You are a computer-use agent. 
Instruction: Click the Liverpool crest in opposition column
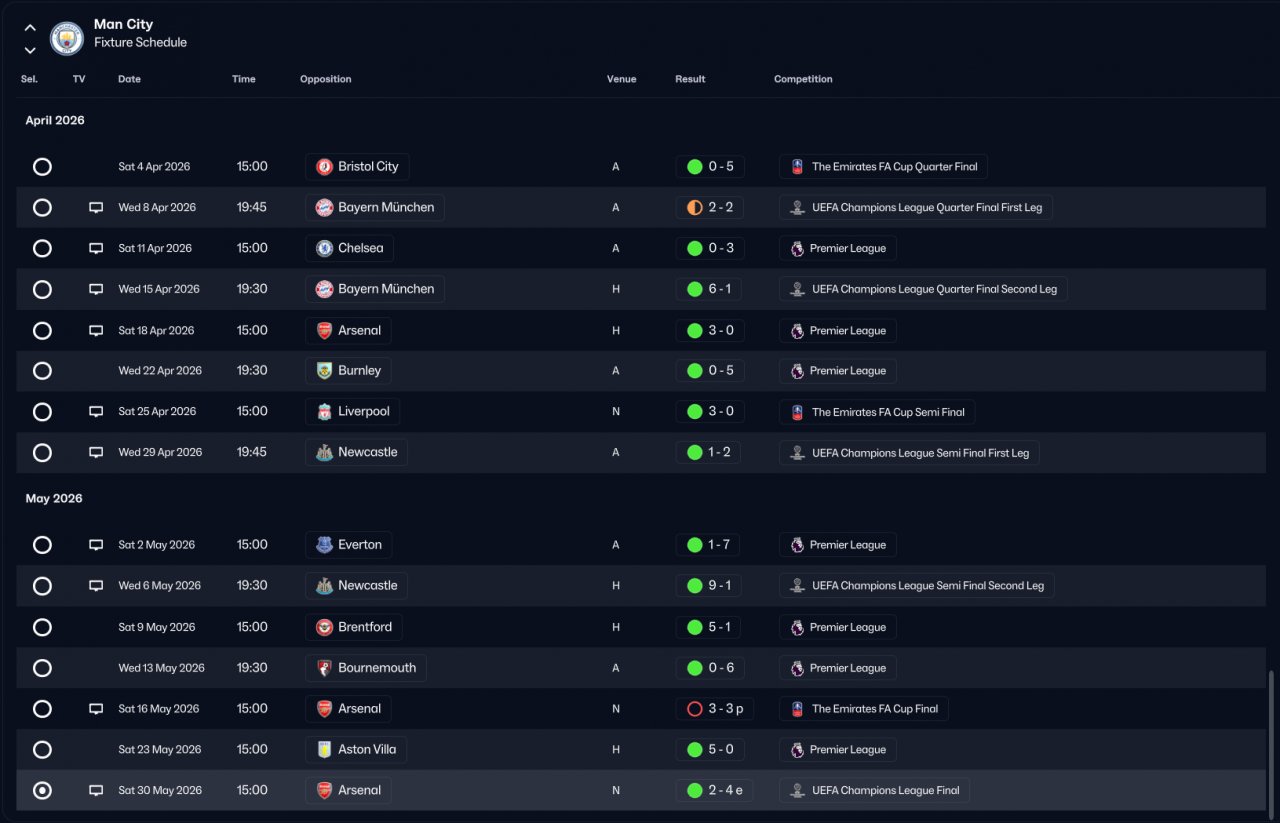click(324, 412)
